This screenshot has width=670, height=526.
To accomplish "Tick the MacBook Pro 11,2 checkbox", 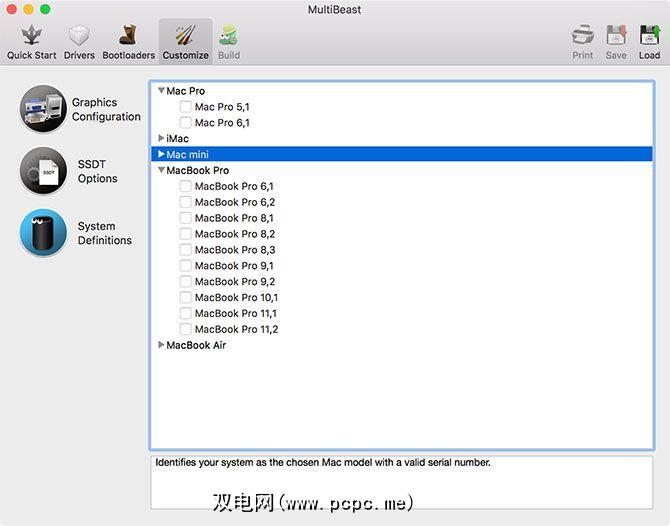I will pos(185,329).
